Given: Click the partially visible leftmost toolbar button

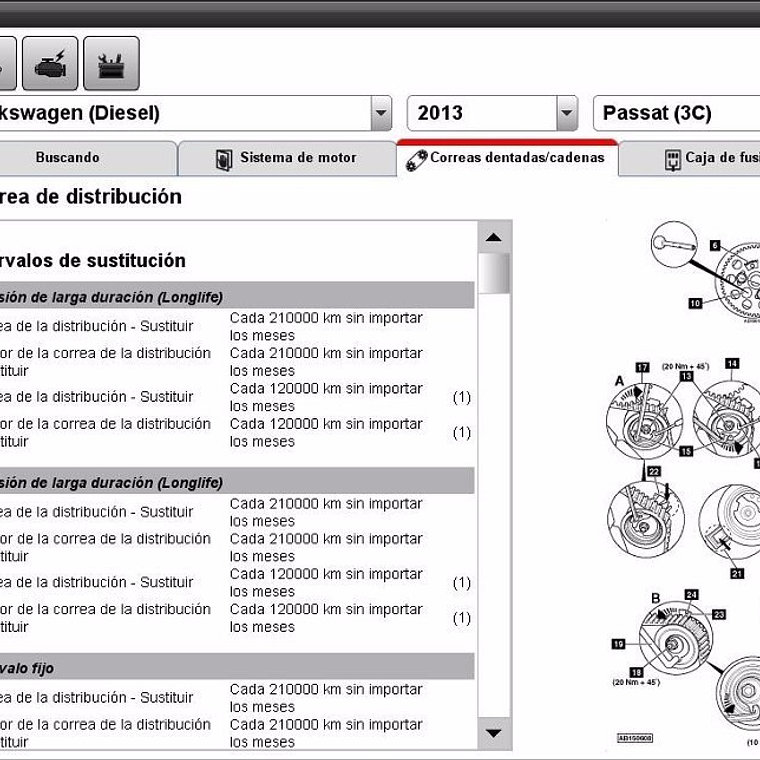Looking at the screenshot, I should pyautogui.click(x=6, y=64).
